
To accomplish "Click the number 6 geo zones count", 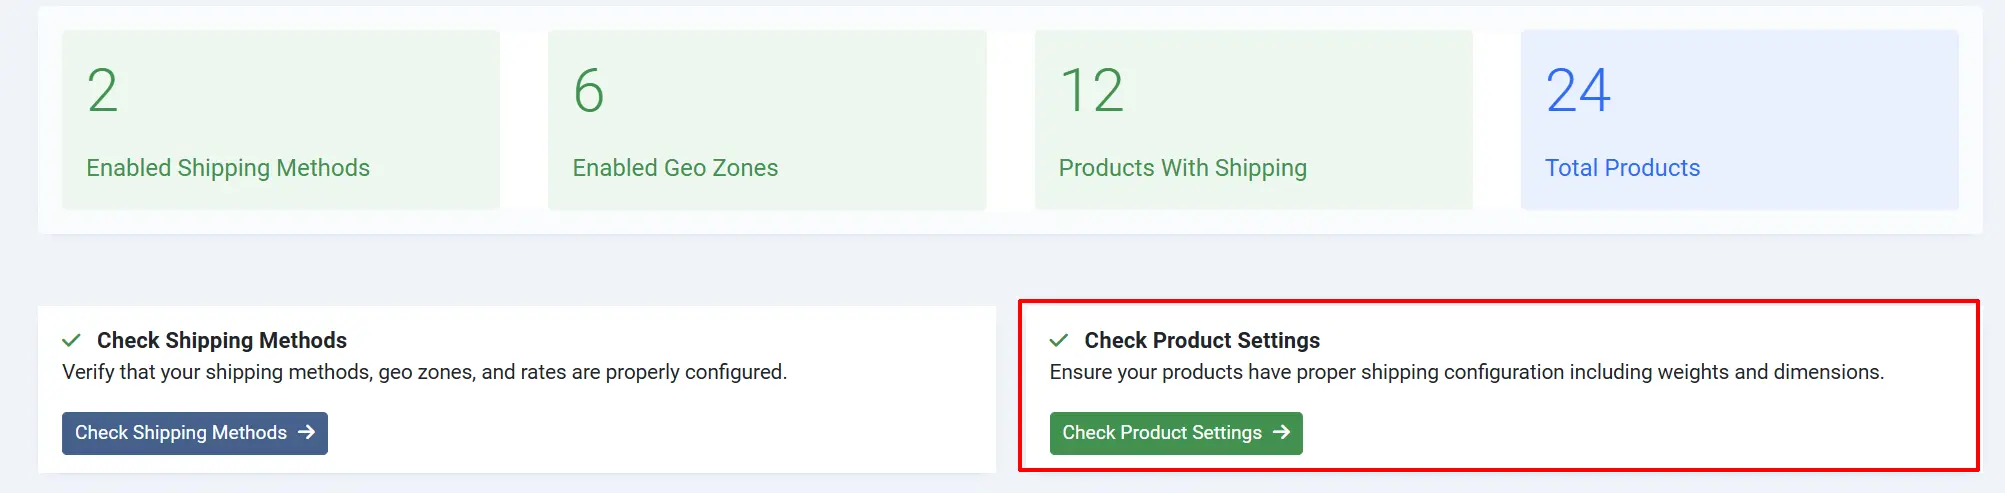I will [x=589, y=91].
